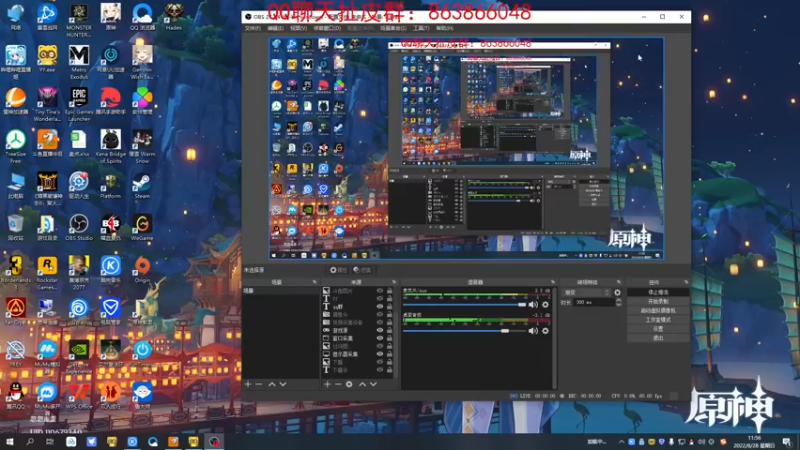Remove the selected scene with the minus icon

(x=259, y=384)
